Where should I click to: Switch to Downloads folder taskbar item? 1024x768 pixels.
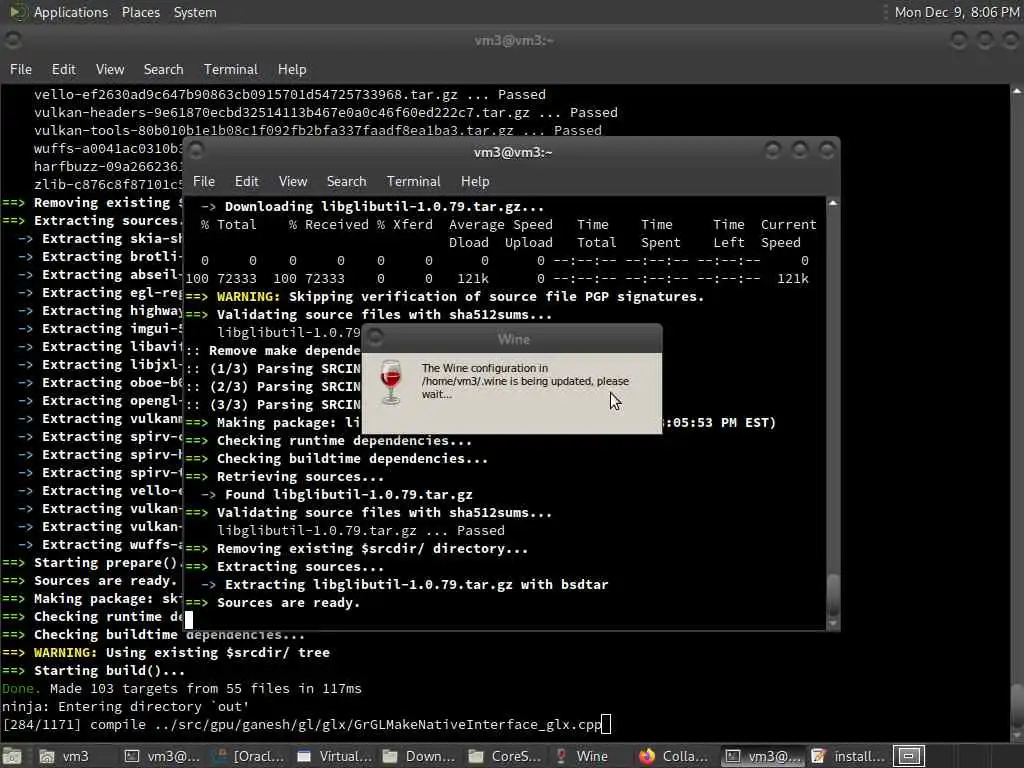[418, 756]
